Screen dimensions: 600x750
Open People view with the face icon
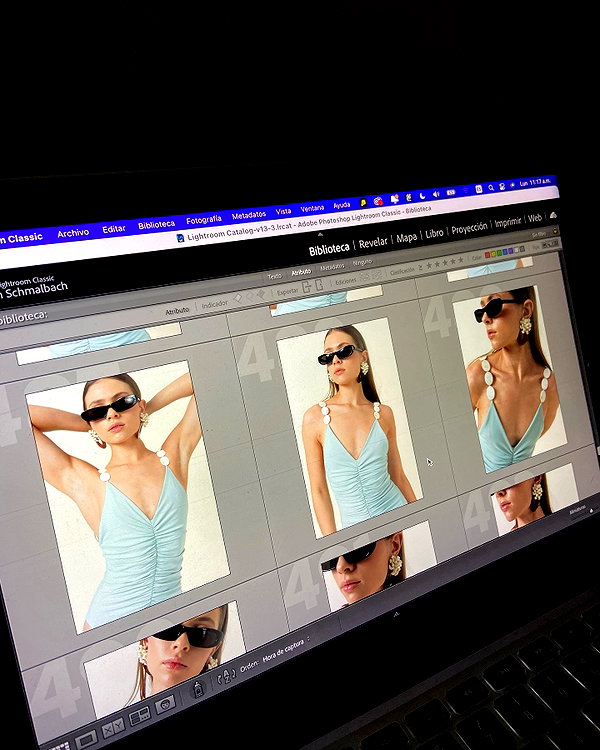(165, 704)
